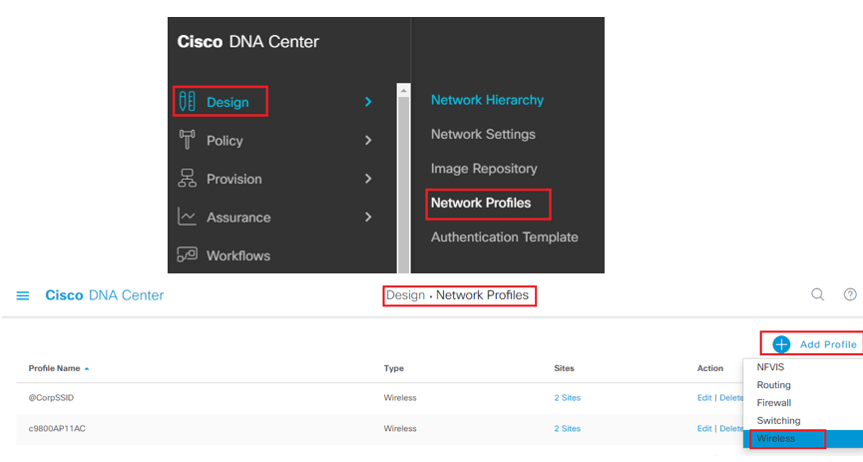Image resolution: width=863 pixels, height=462 pixels.
Task: Click the Policy icon in sidebar
Action: [187, 140]
